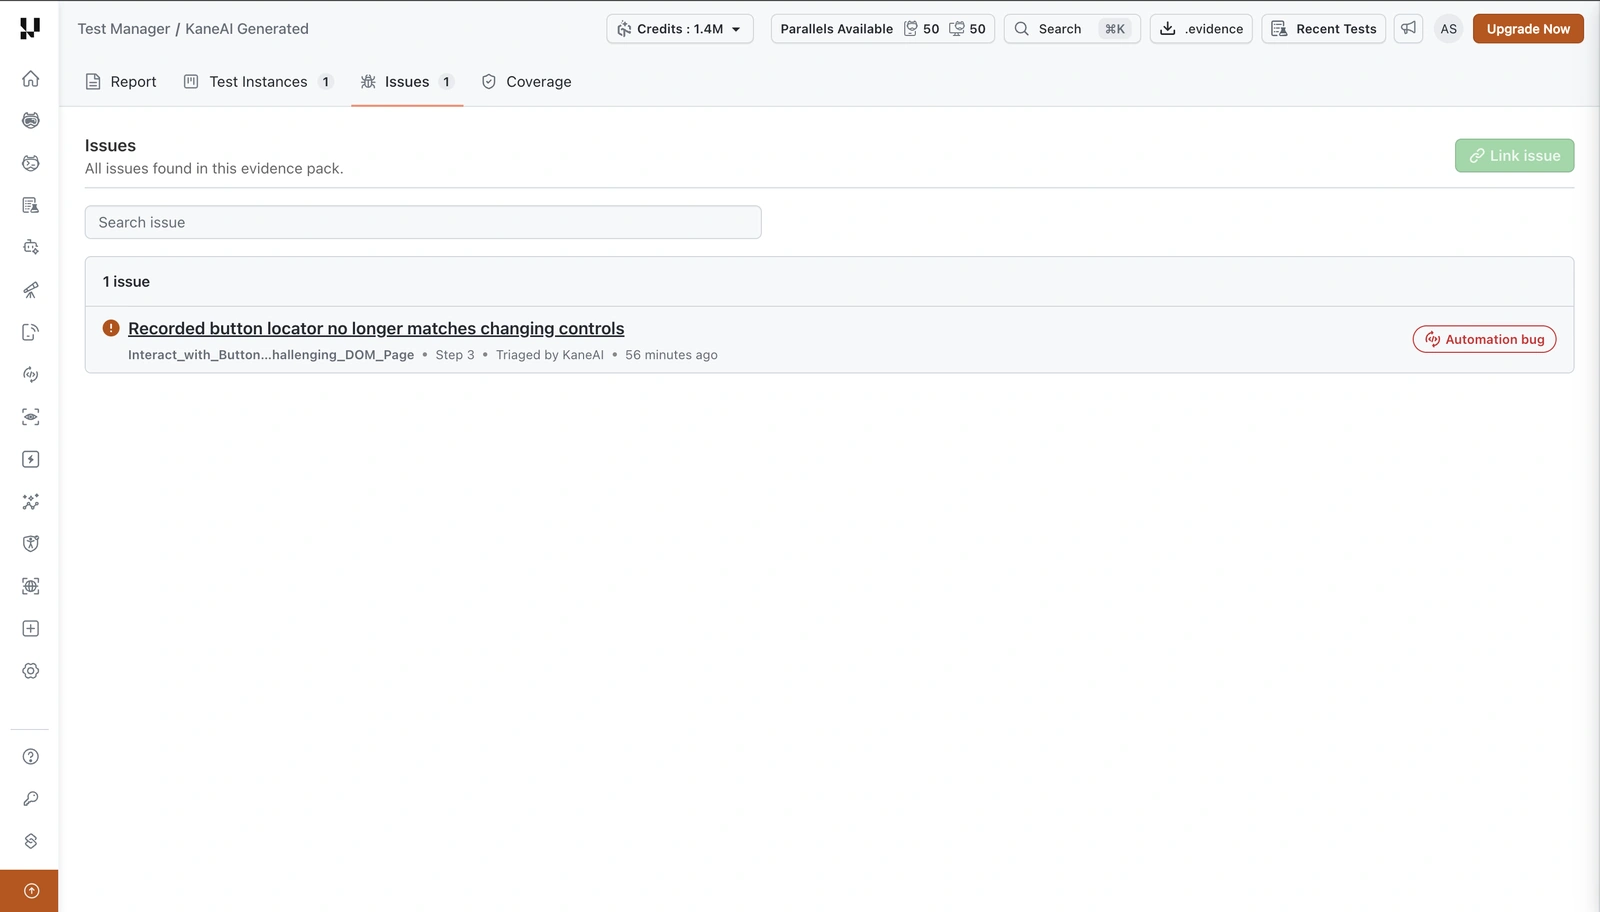The height and width of the screenshot is (912, 1600).
Task: Open the document-with-flask sidebar icon
Action: (x=31, y=205)
